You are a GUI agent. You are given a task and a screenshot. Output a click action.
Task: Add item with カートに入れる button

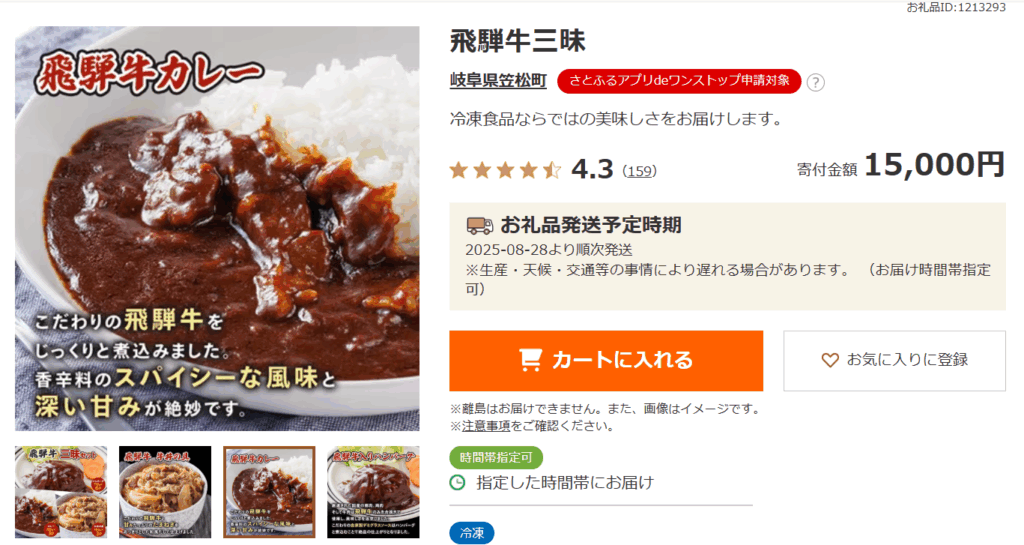(606, 361)
